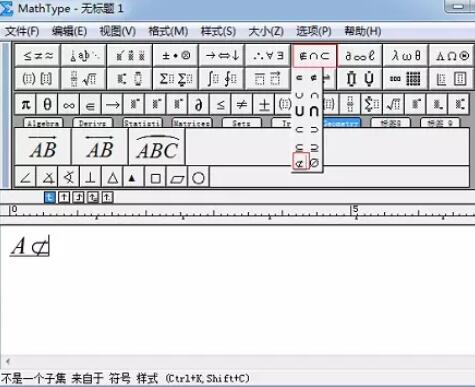
Task: Switch to the Algebra tab
Action: pyautogui.click(x=43, y=123)
